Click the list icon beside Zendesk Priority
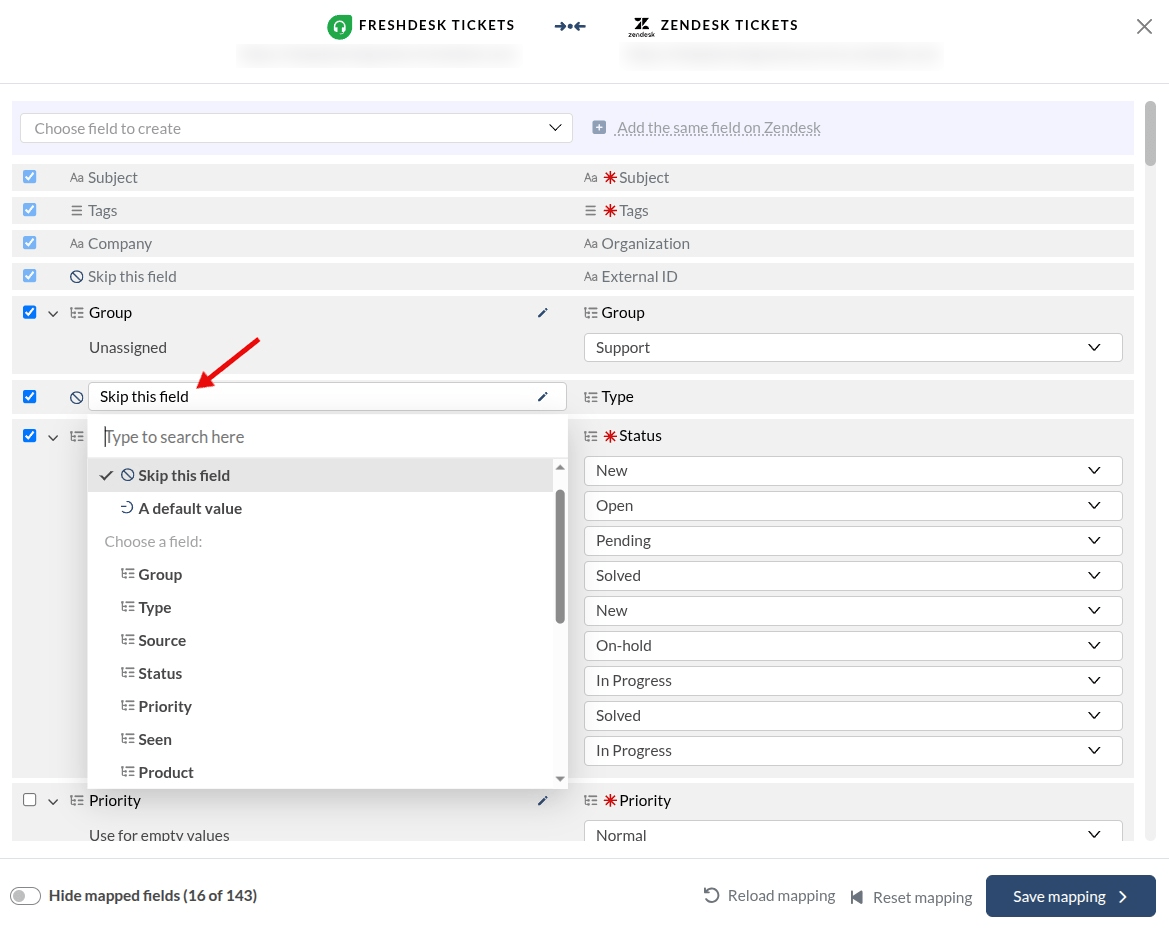Image resolution: width=1169 pixels, height=929 pixels. point(590,801)
